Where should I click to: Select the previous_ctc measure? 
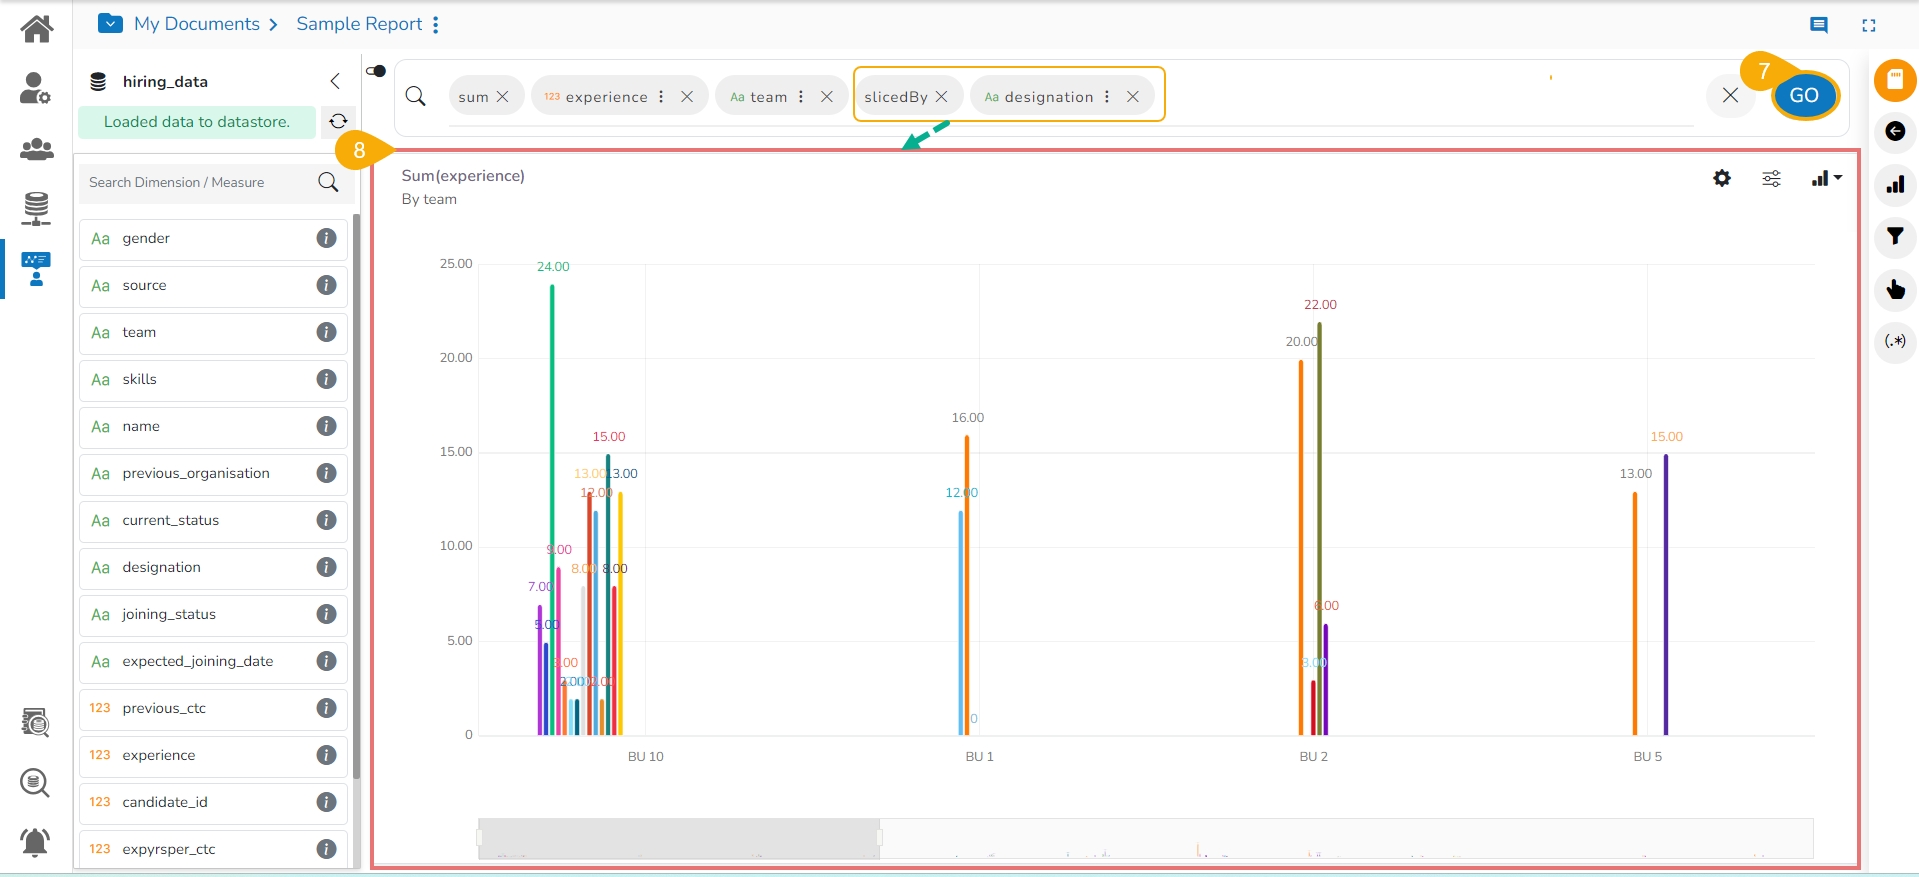(213, 709)
